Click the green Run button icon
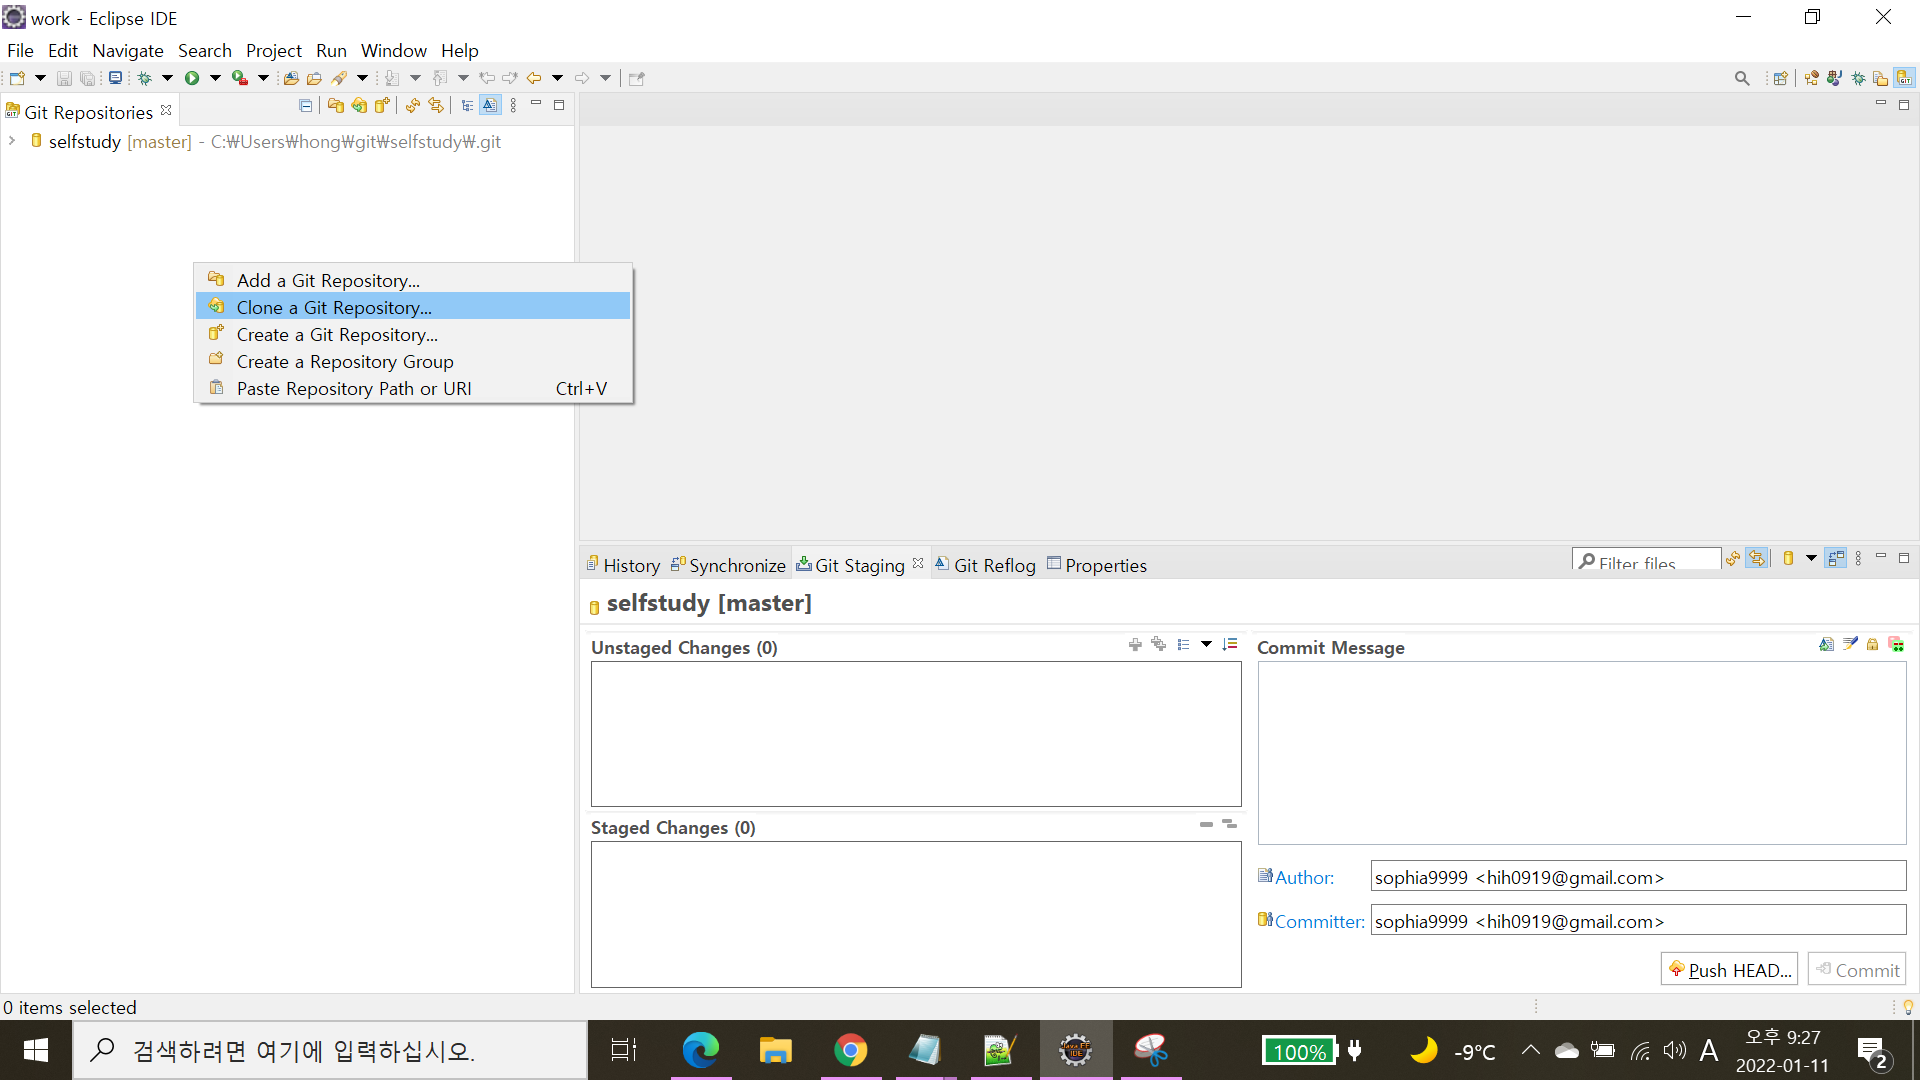This screenshot has width=1920, height=1080. [x=192, y=78]
